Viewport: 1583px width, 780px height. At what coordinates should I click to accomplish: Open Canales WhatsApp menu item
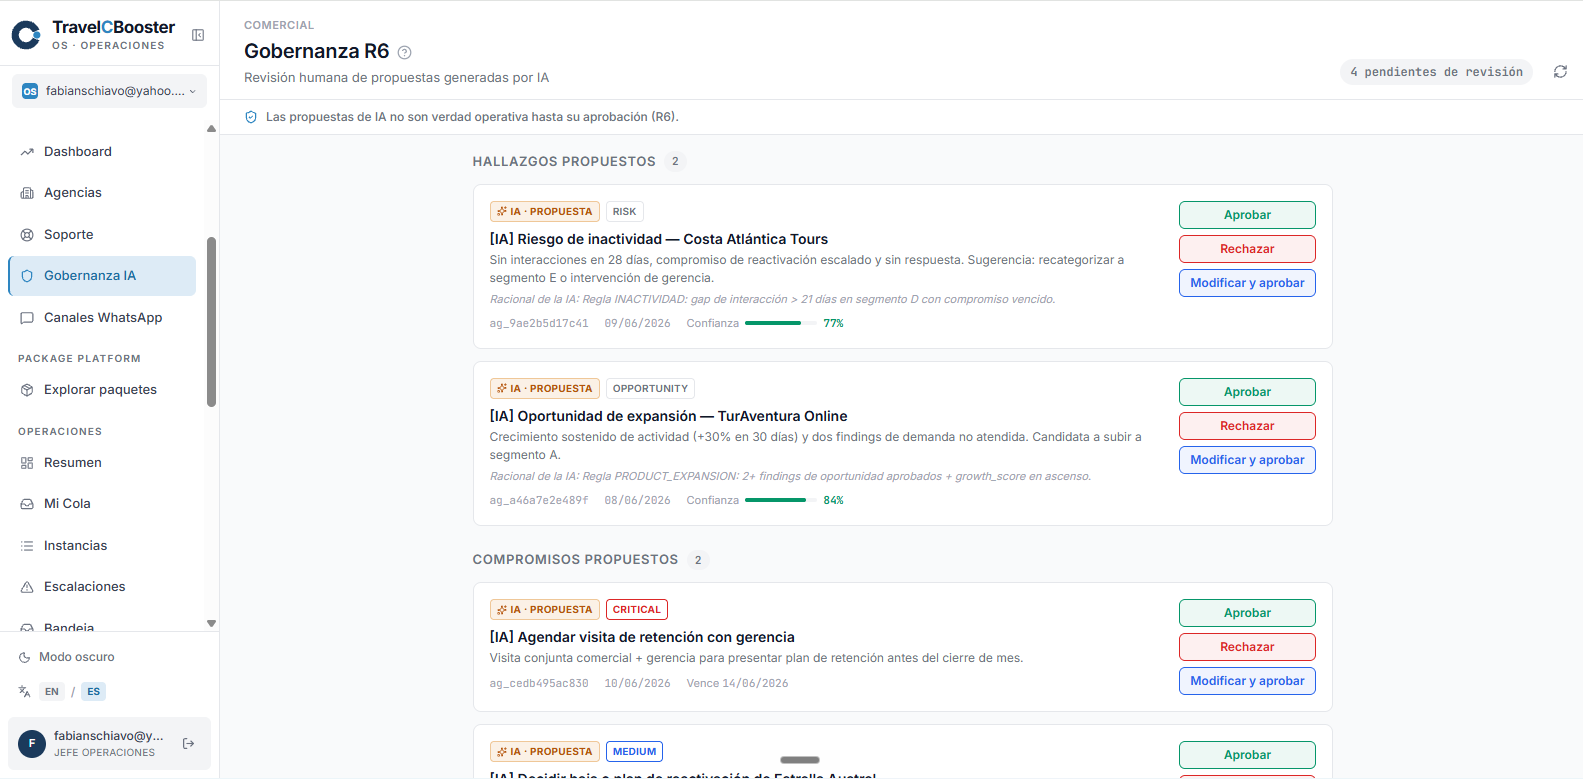[102, 318]
